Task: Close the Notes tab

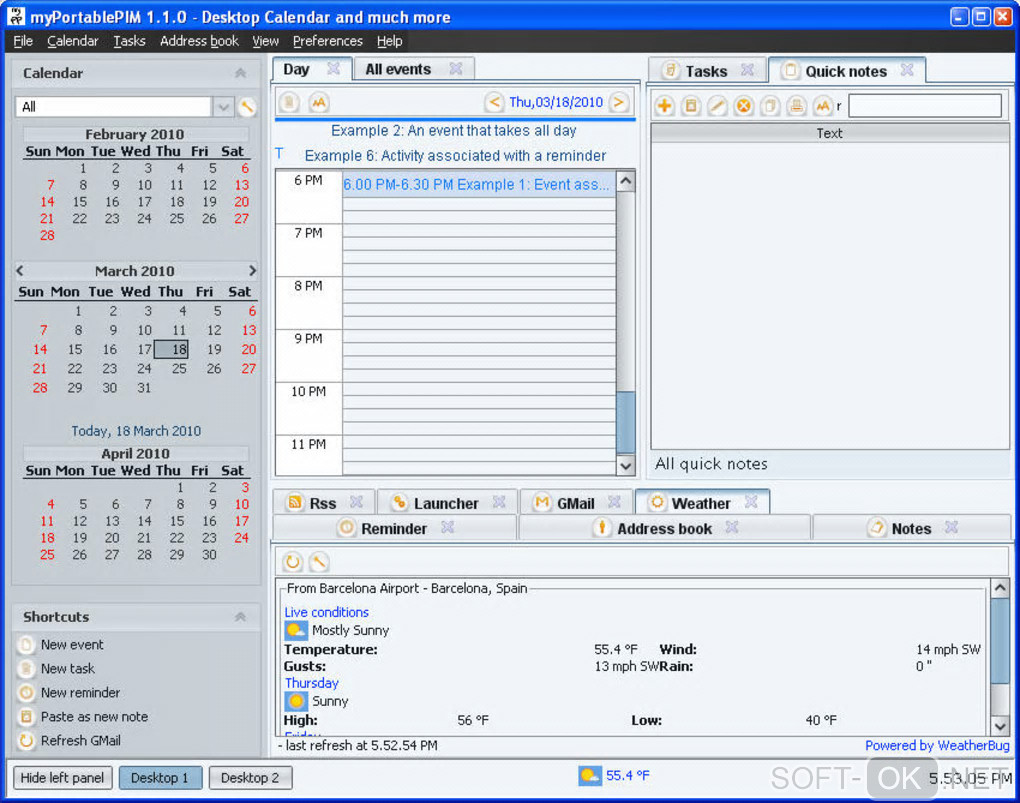Action: tap(951, 527)
